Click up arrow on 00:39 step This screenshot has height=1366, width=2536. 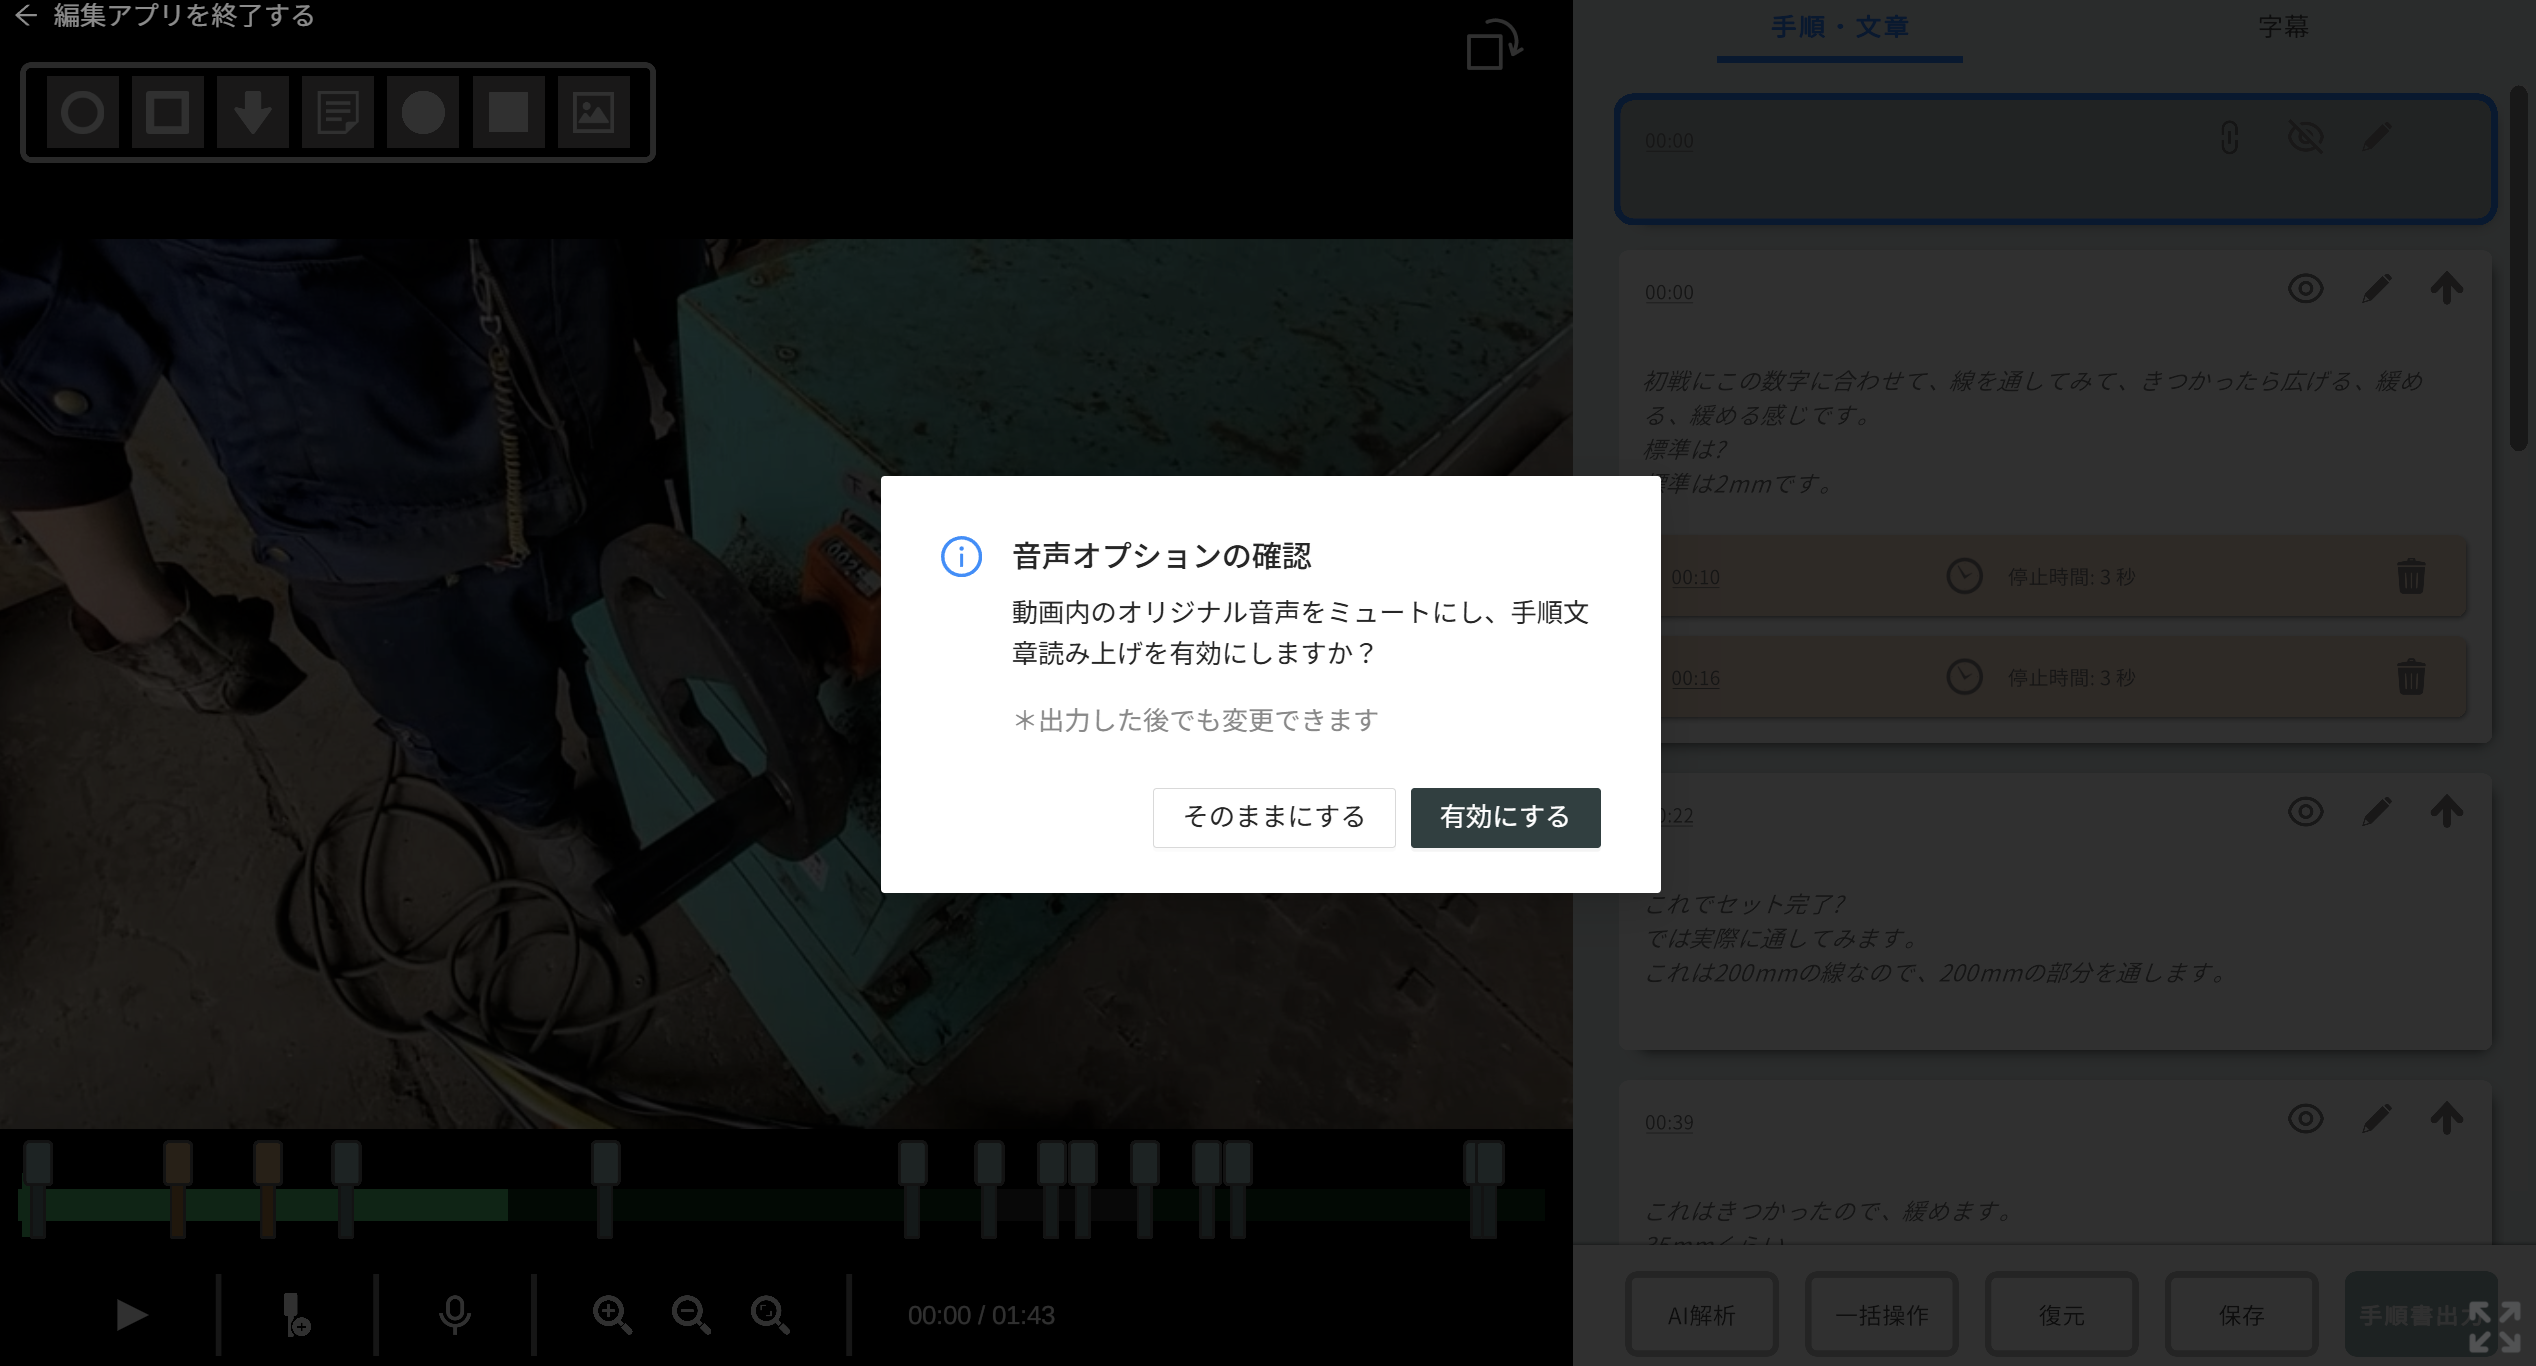click(2446, 1118)
